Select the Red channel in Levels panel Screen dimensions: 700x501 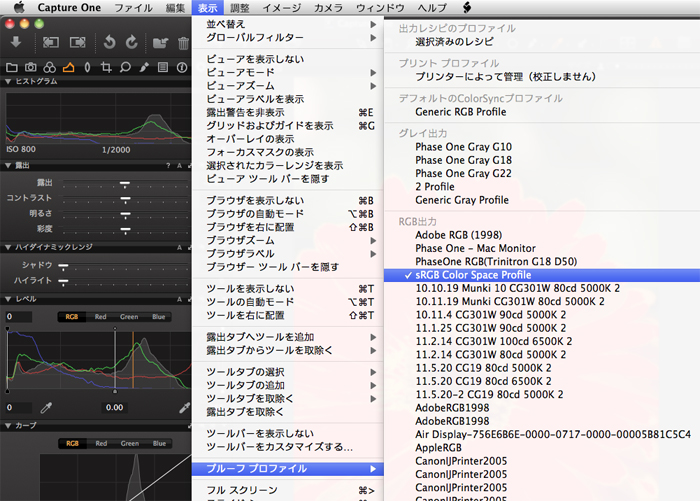tap(100, 317)
